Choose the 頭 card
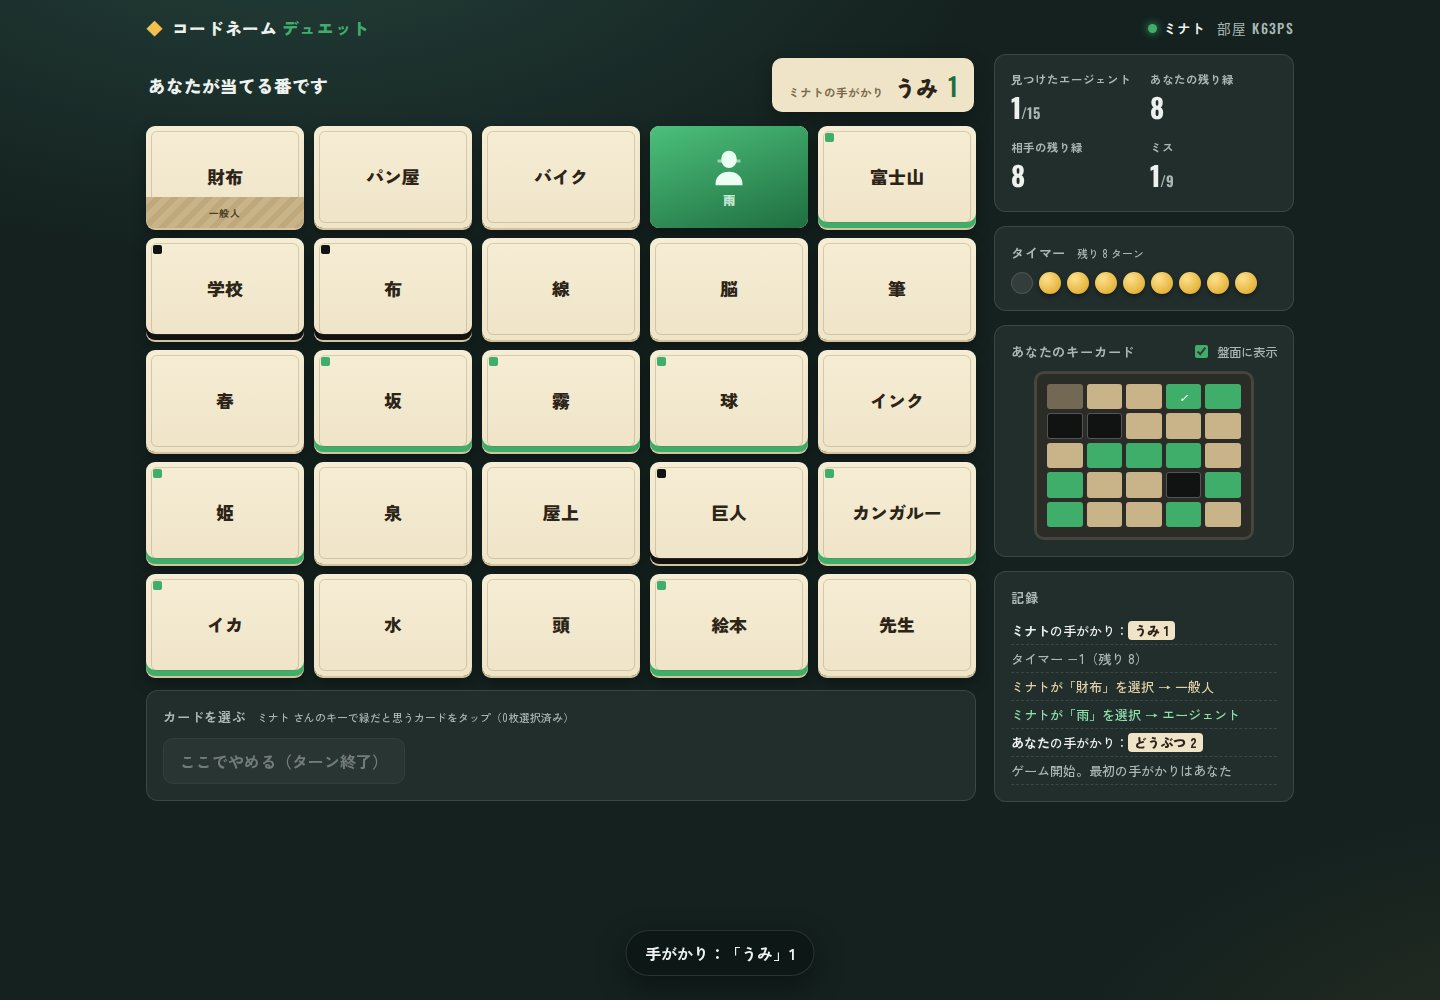 point(561,625)
